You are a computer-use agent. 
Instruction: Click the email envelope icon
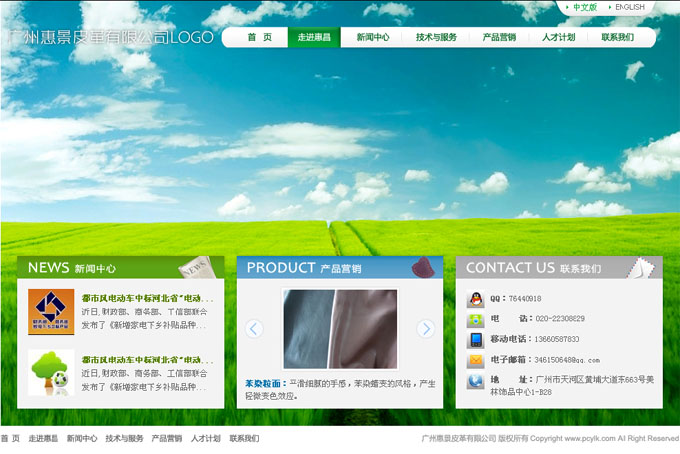(x=475, y=361)
